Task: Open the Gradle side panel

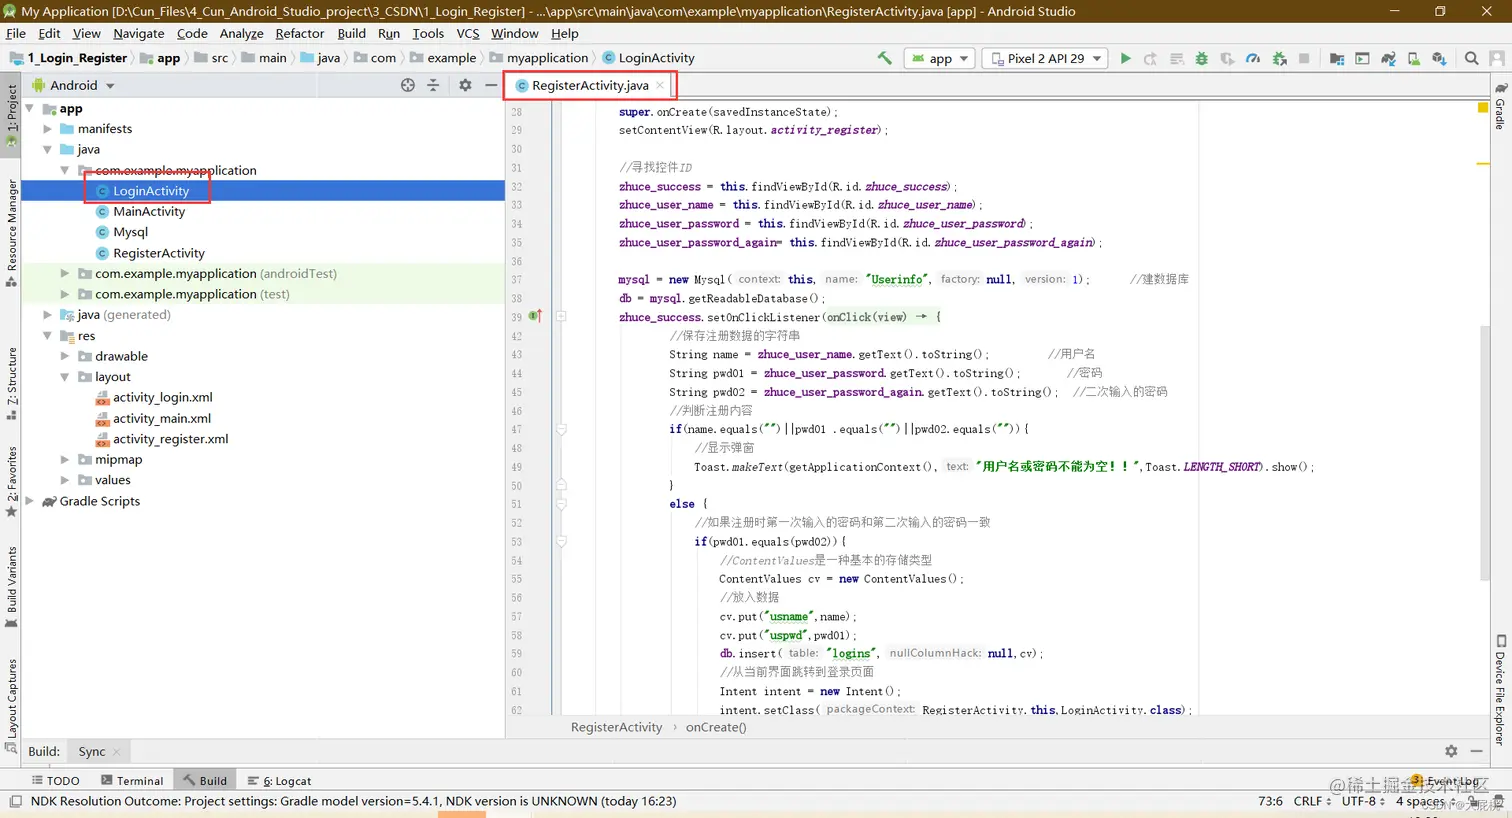Action: [1500, 106]
